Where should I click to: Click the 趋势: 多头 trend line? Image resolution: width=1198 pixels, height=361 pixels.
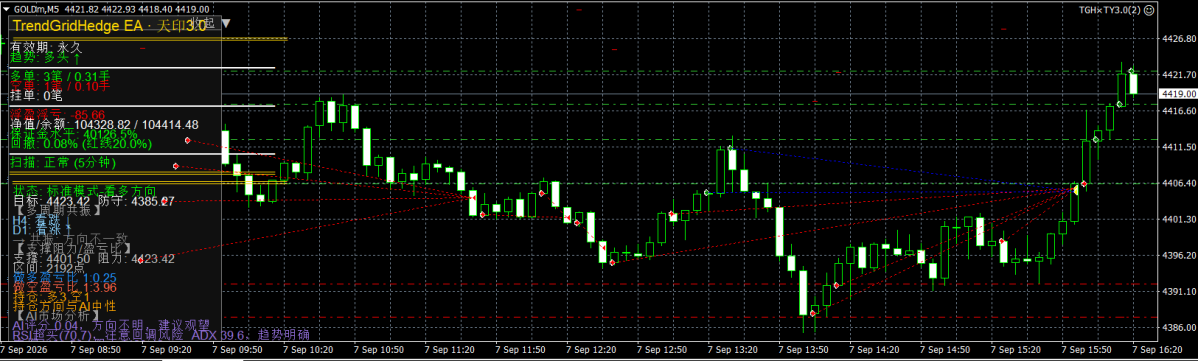45,57
